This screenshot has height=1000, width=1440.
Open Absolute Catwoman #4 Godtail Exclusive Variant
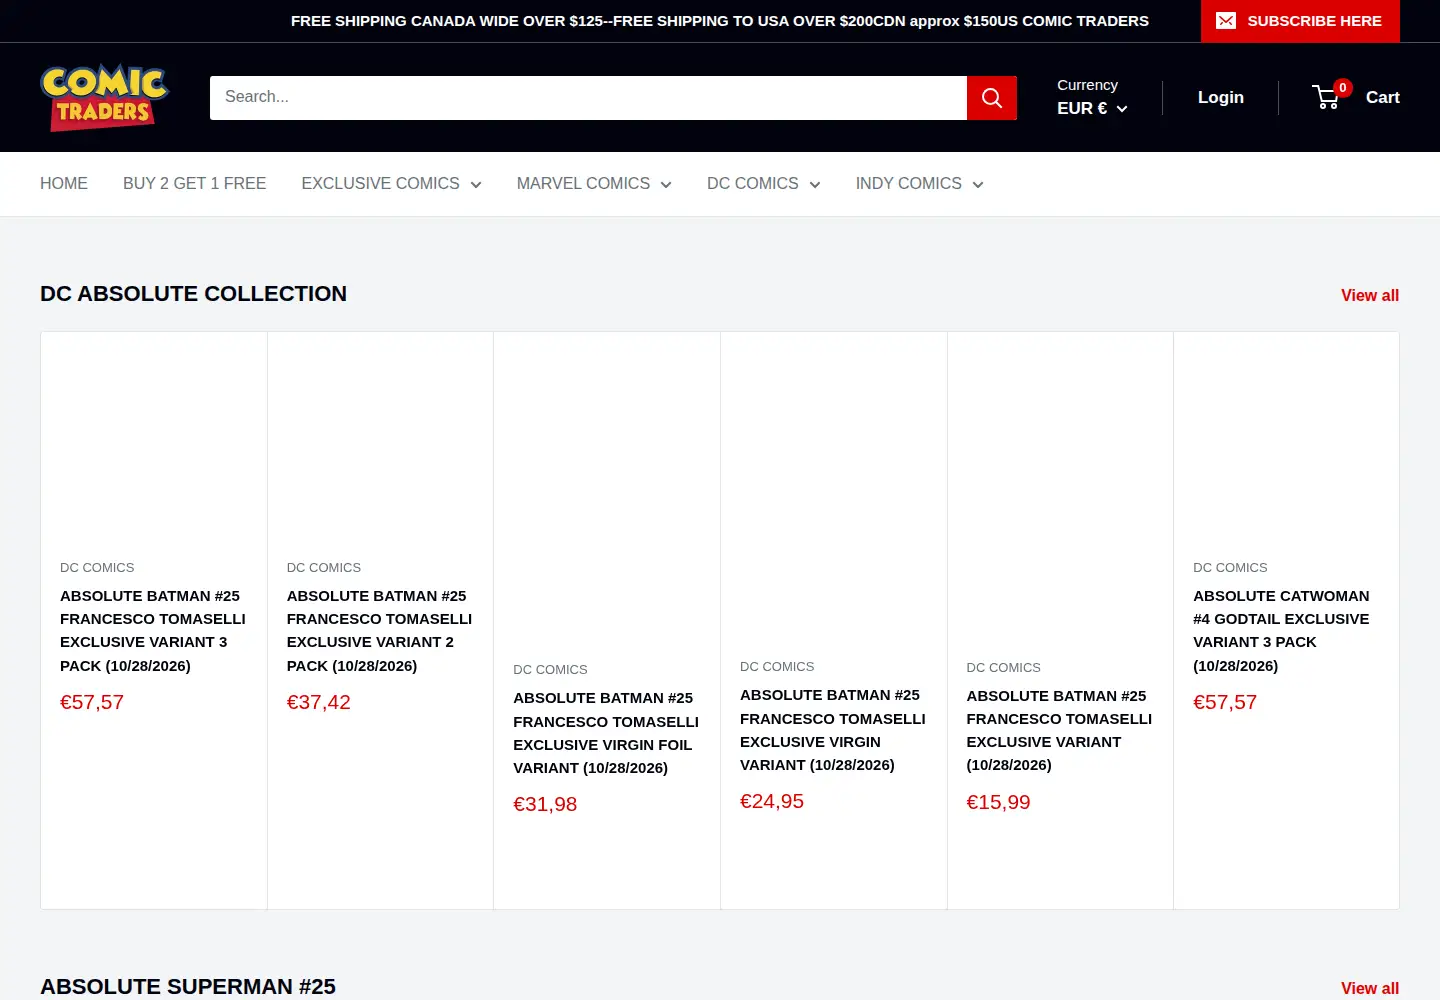click(1282, 631)
